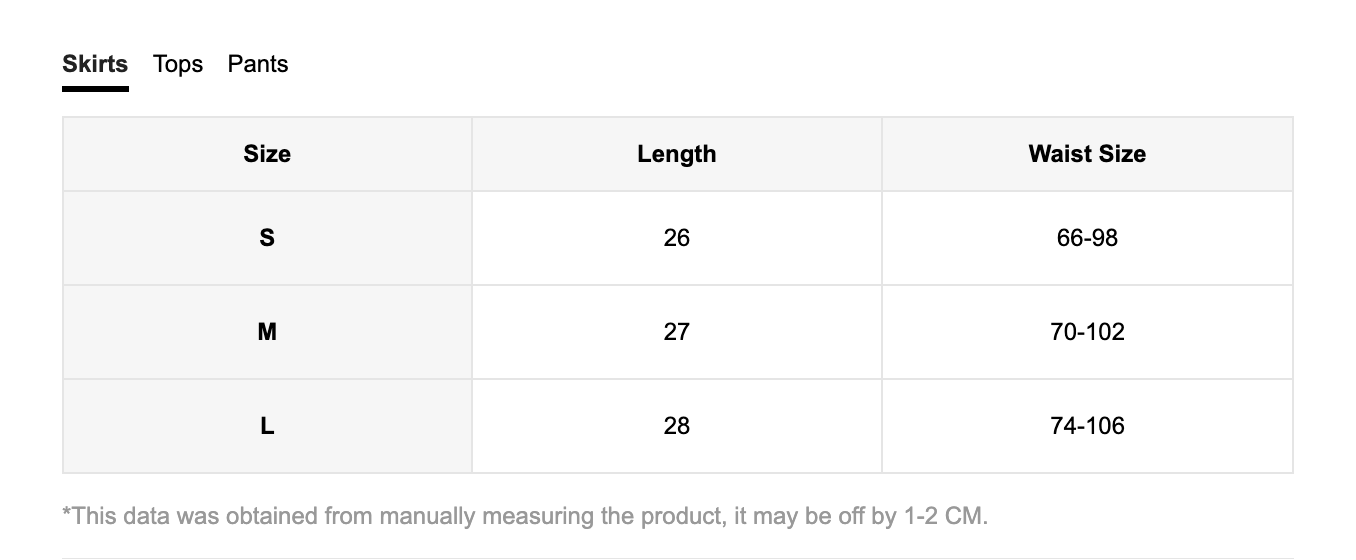Pick the L size row label
1356x560 pixels.
pos(267,426)
